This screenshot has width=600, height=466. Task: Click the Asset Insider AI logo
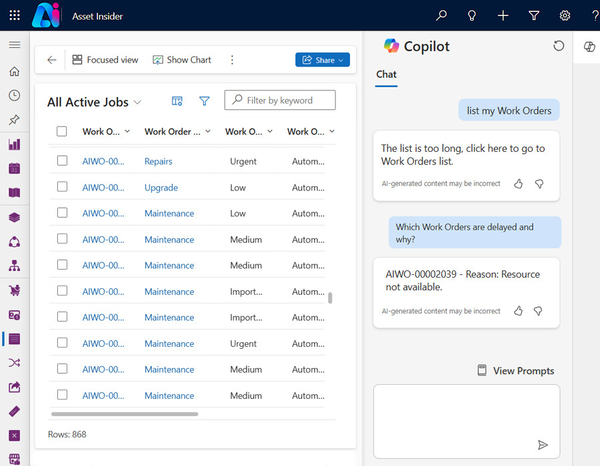pos(46,15)
